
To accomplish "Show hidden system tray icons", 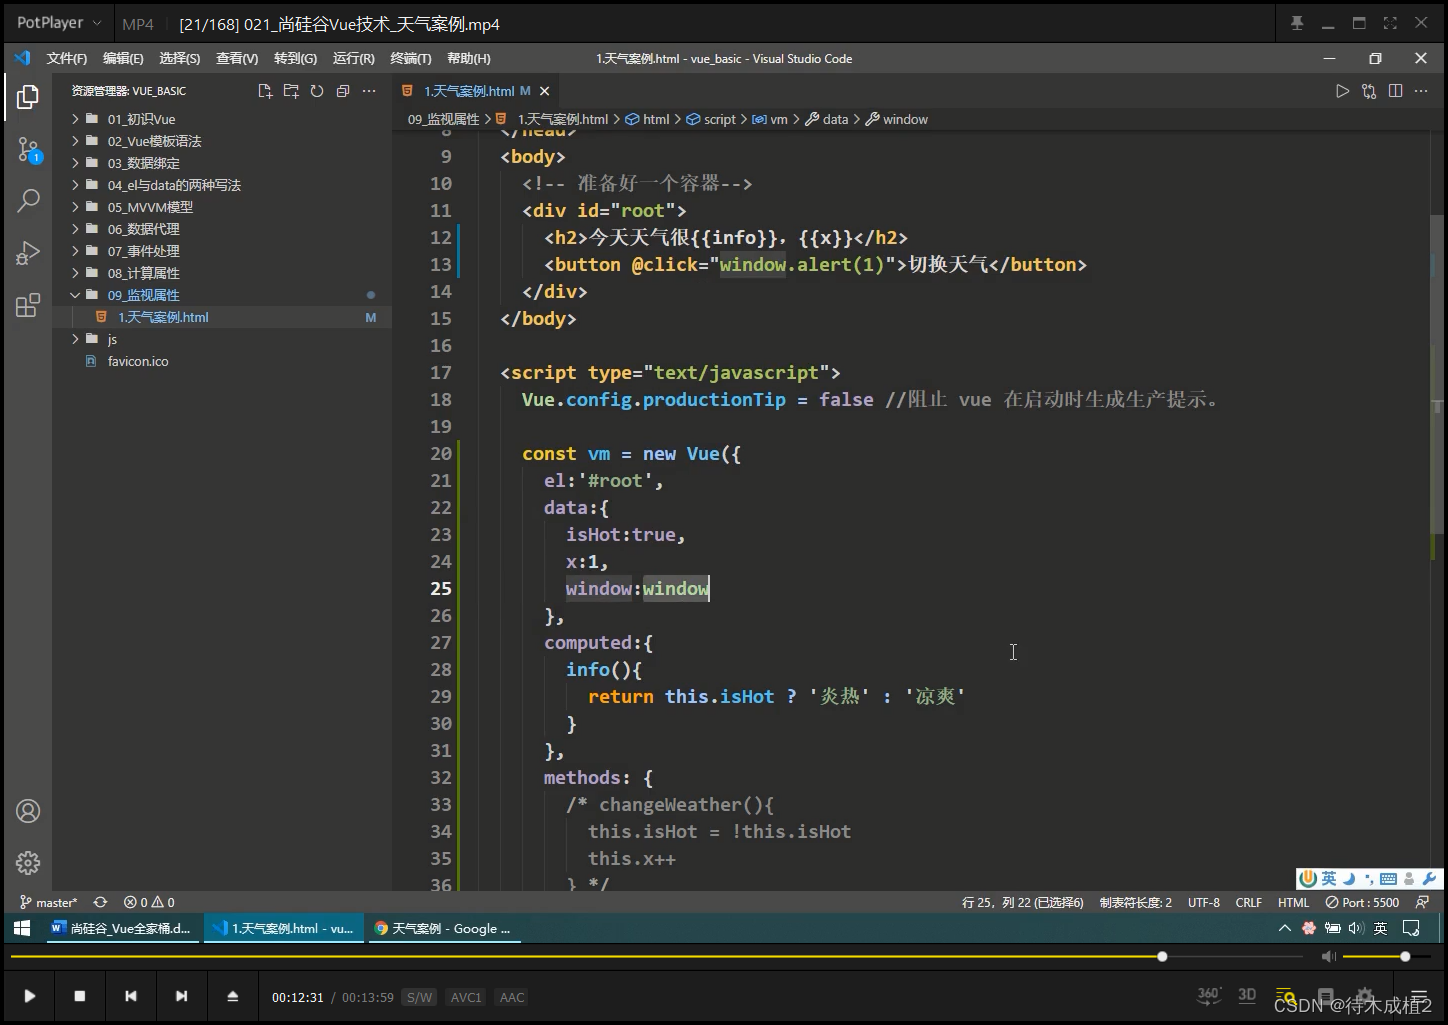I will pos(1285,928).
